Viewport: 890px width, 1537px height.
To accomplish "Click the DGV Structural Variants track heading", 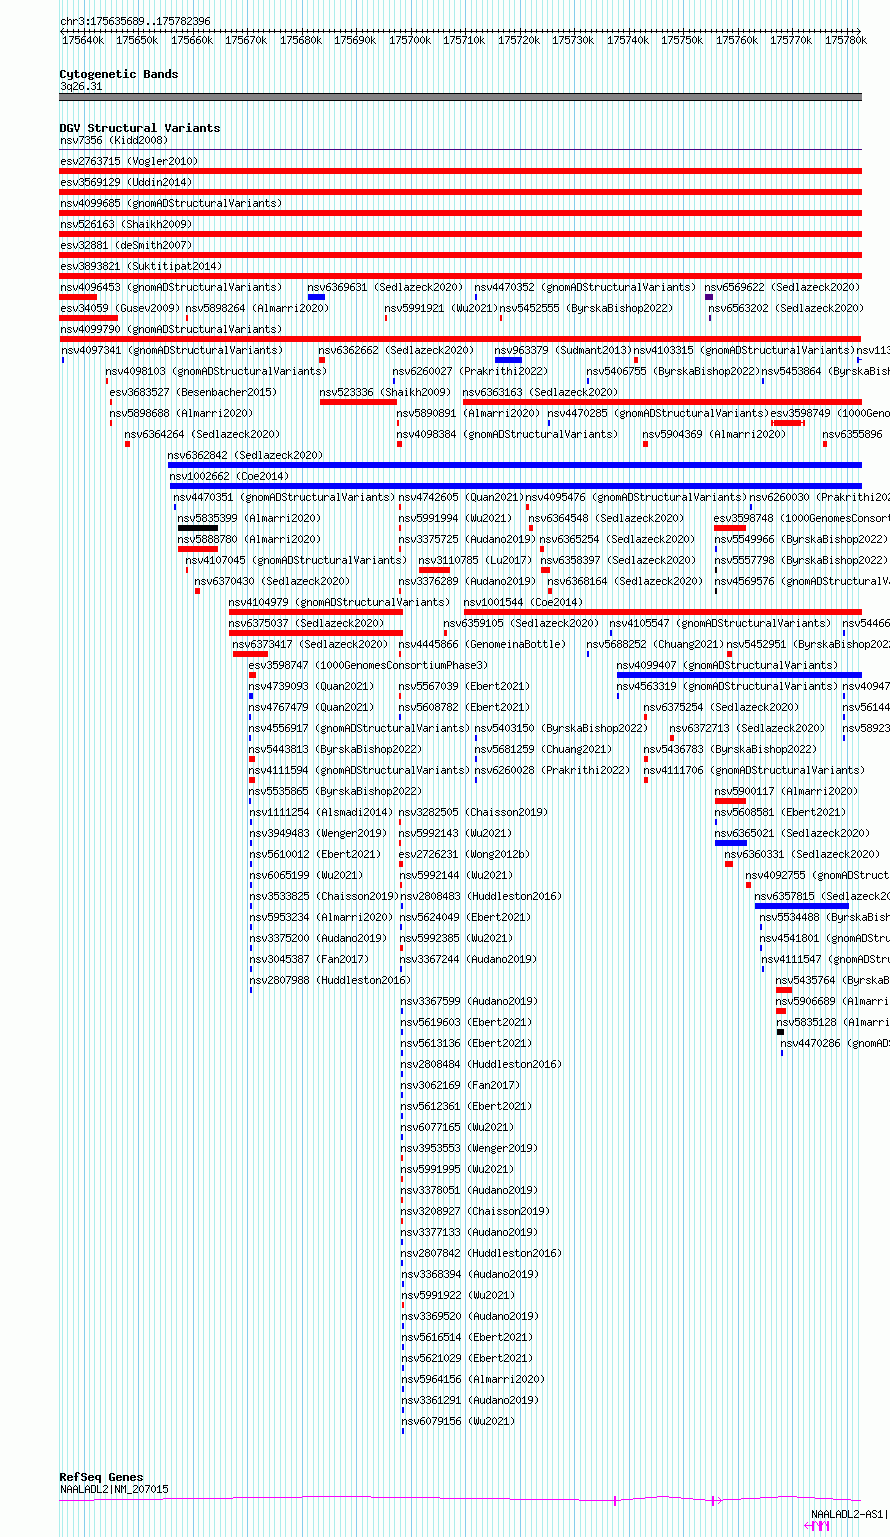I will point(140,128).
